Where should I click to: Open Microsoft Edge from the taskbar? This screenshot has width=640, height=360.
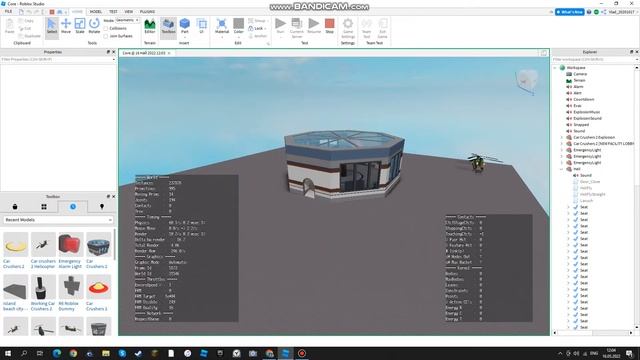(57, 353)
